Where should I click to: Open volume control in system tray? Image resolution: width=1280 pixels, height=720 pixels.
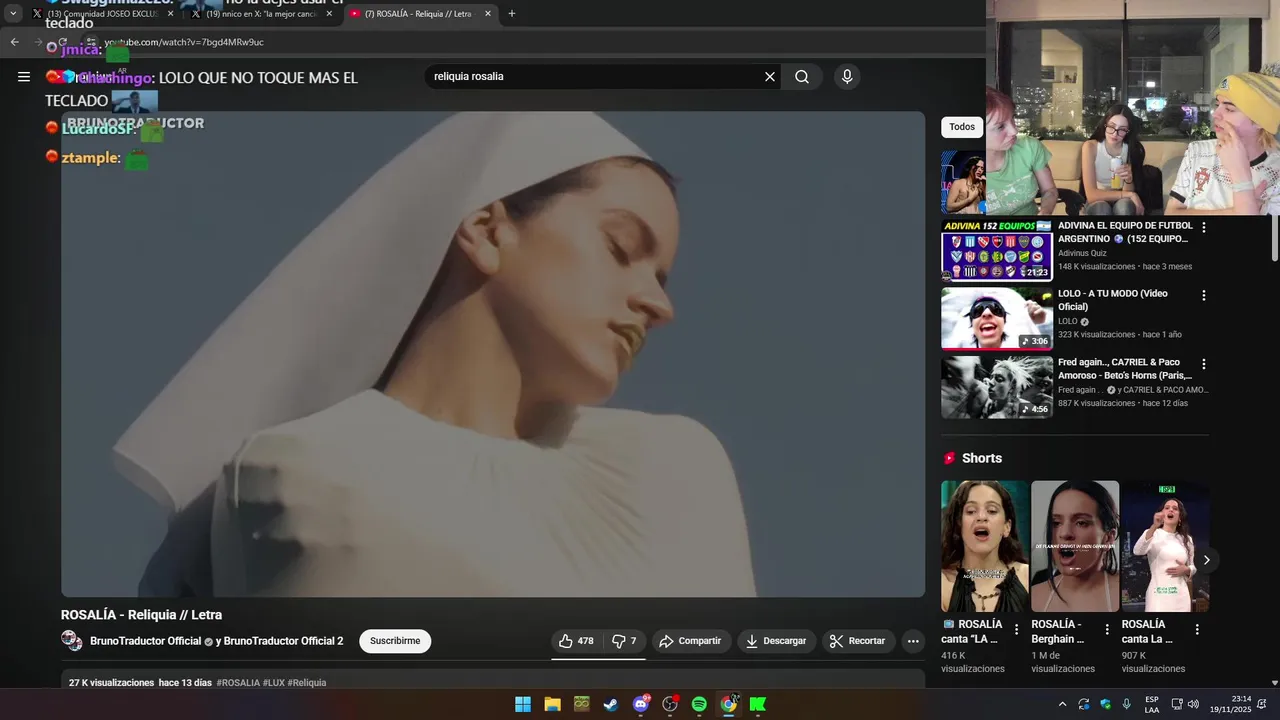coord(1193,704)
